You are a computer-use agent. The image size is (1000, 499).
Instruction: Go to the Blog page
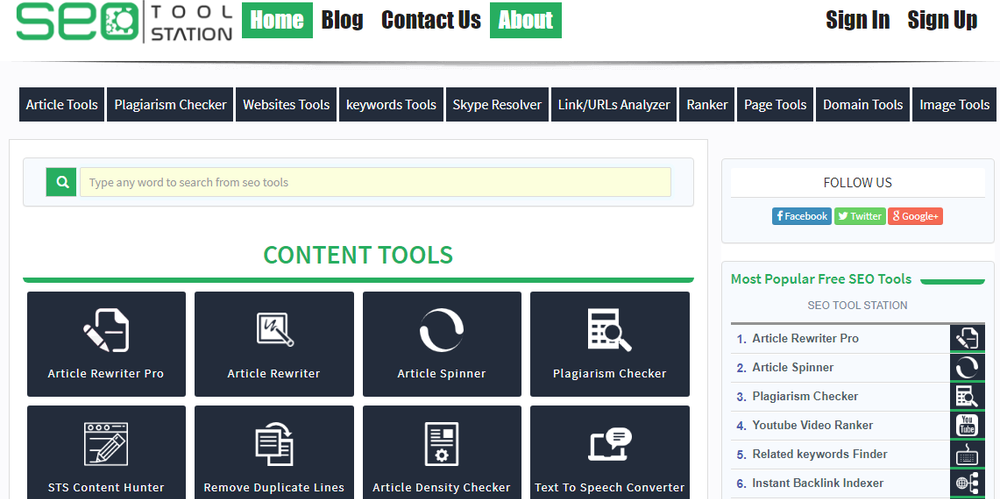tap(342, 20)
